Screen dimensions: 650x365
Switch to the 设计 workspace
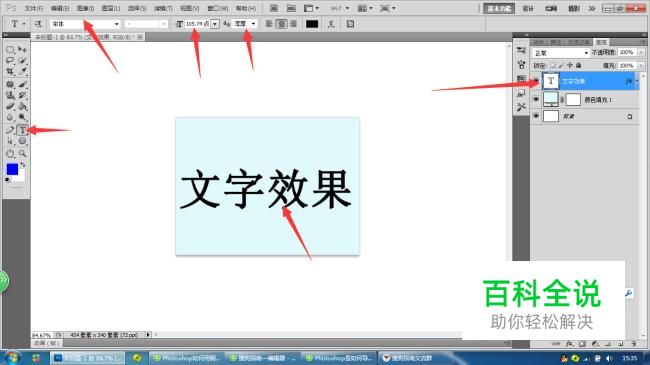(x=528, y=8)
